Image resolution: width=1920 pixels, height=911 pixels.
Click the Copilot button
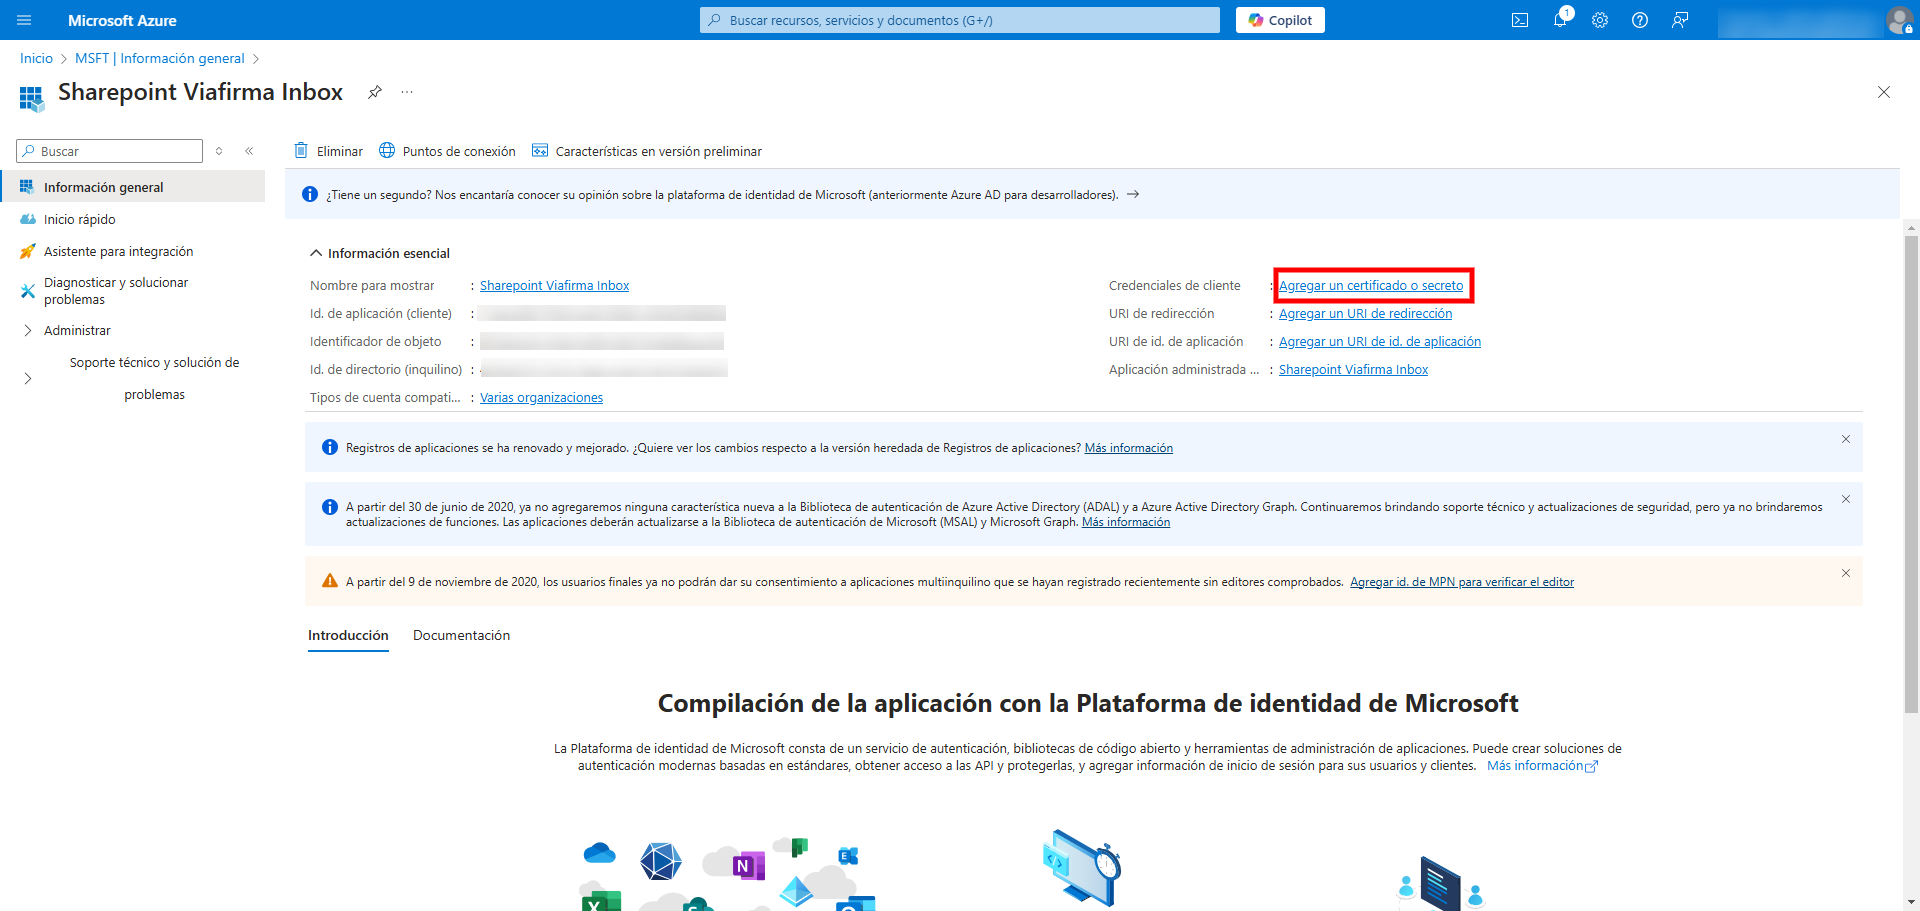click(x=1279, y=20)
